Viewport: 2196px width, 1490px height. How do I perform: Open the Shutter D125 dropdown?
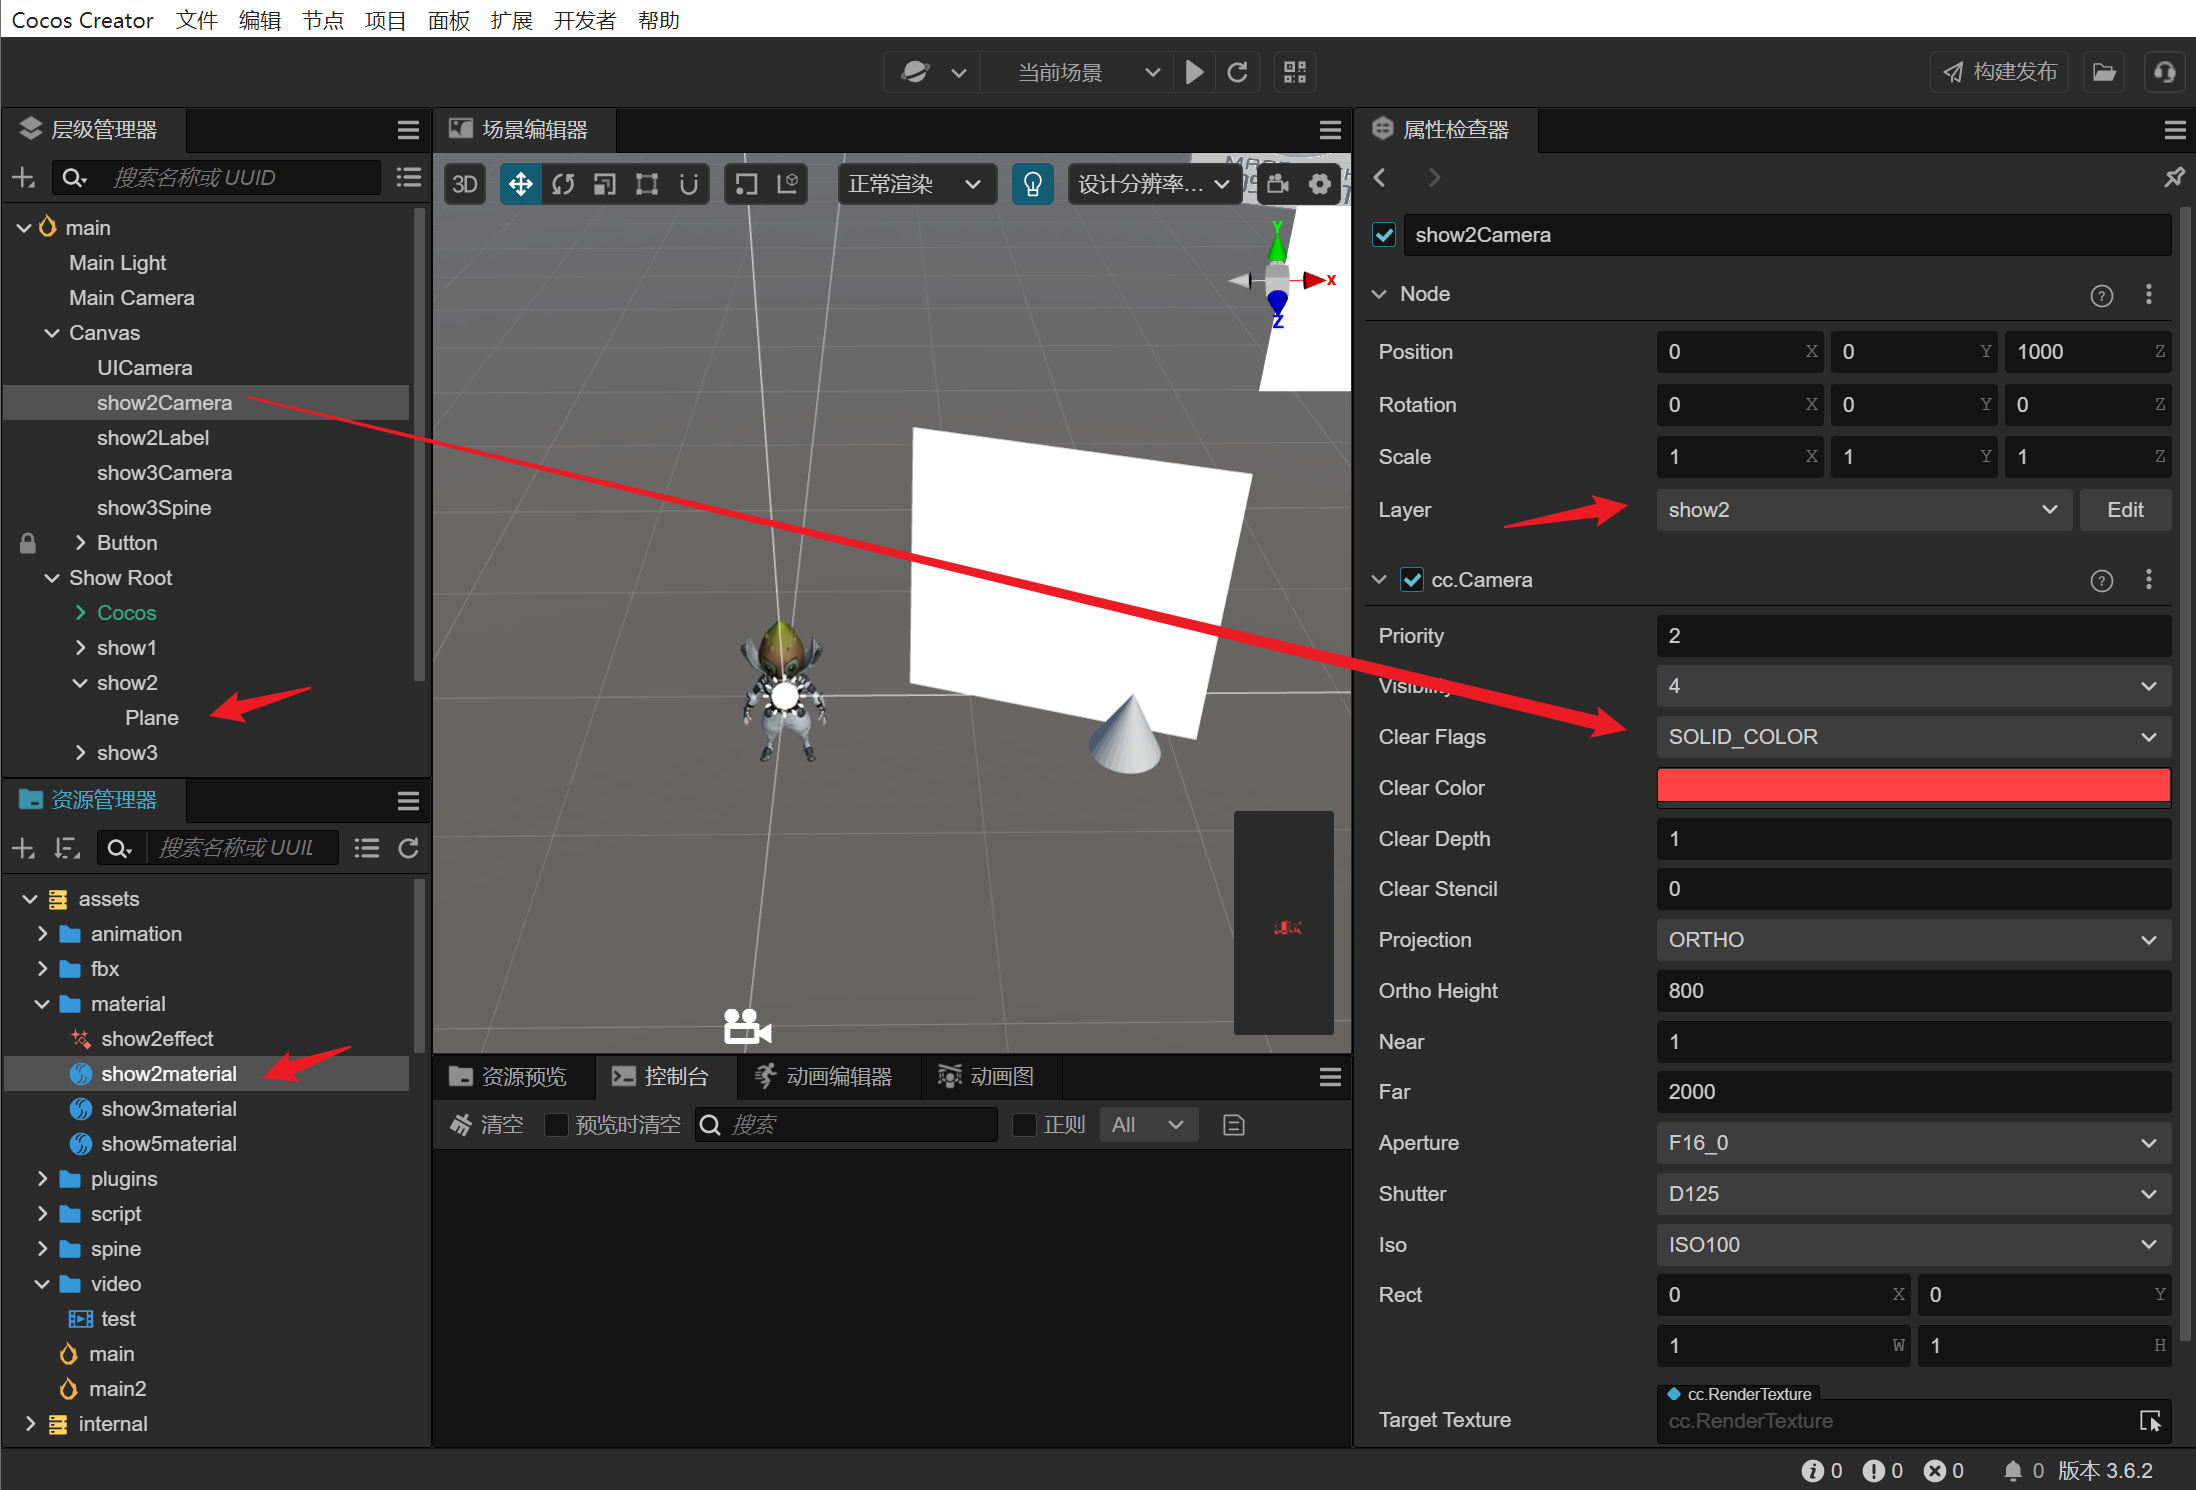[1914, 1194]
